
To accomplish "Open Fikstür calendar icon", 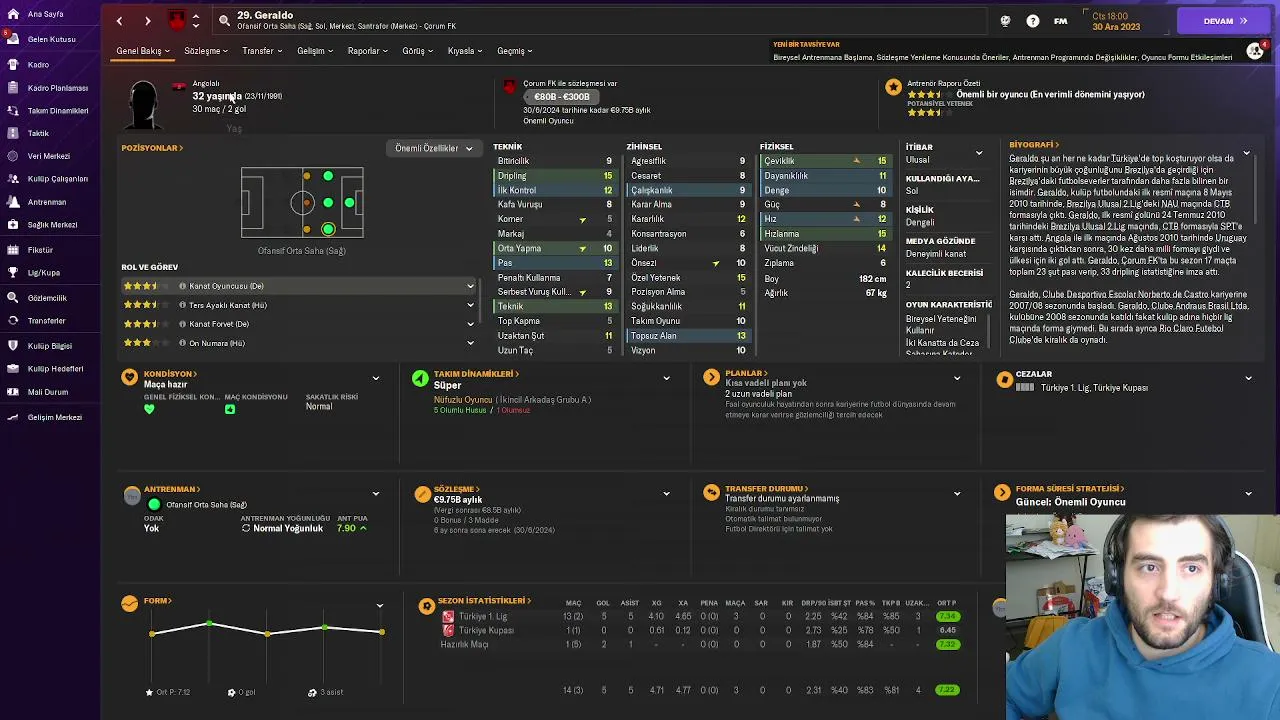I will click(x=12, y=250).
